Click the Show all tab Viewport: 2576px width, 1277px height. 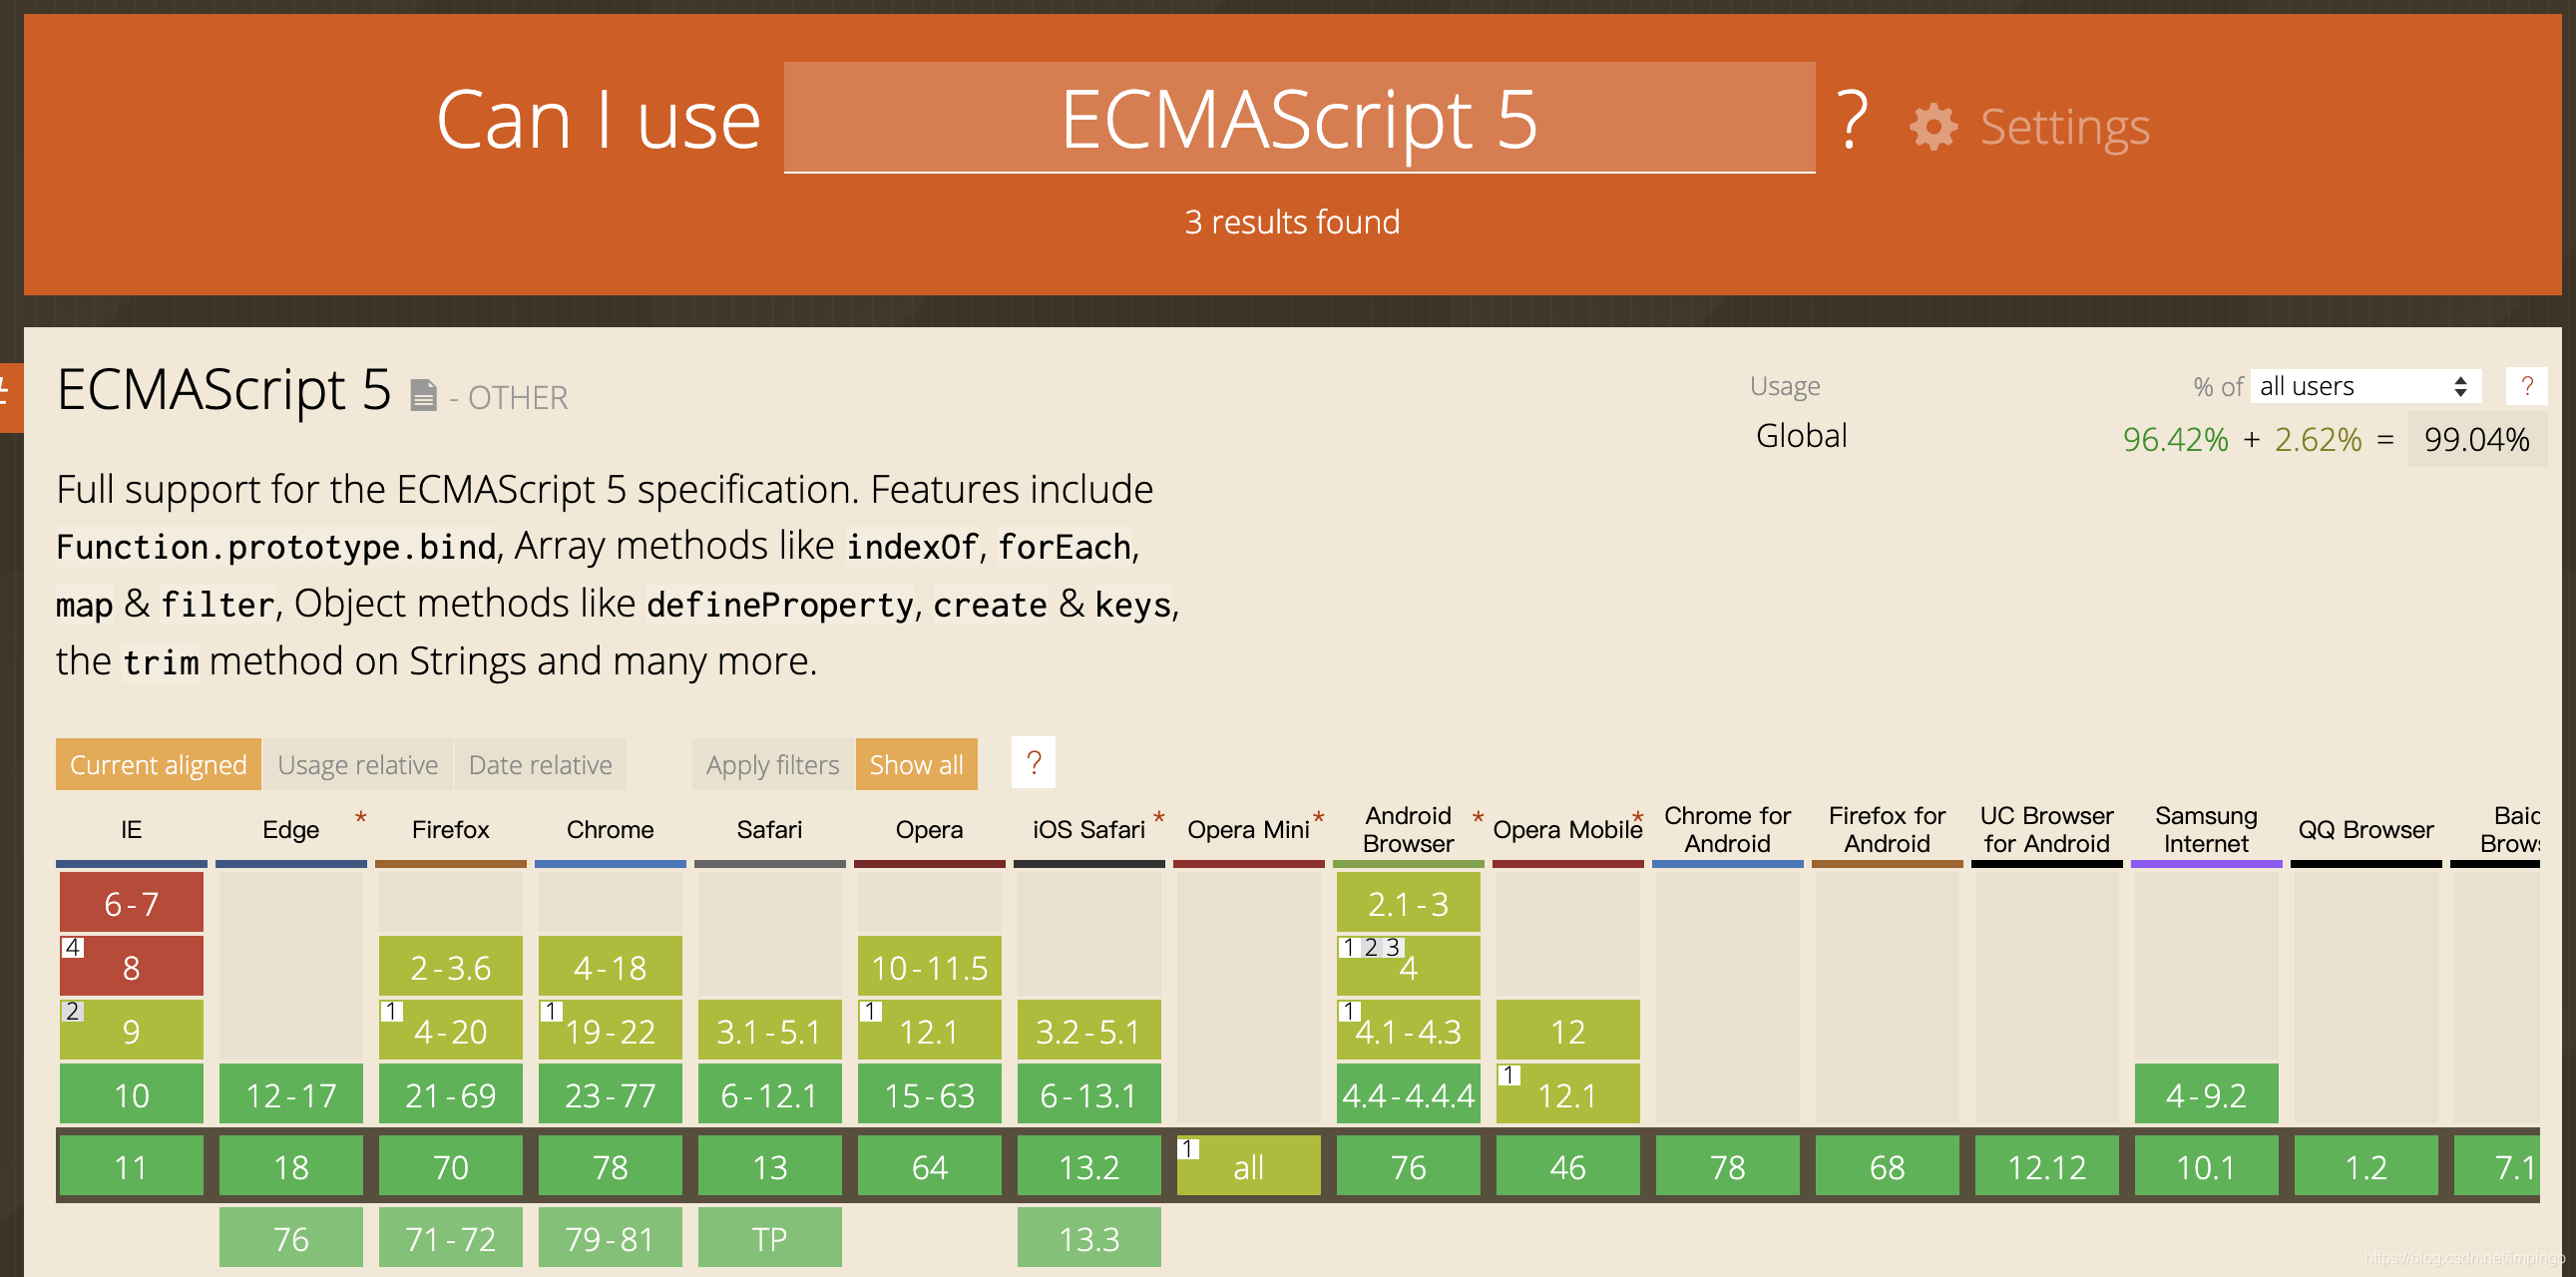coord(916,765)
